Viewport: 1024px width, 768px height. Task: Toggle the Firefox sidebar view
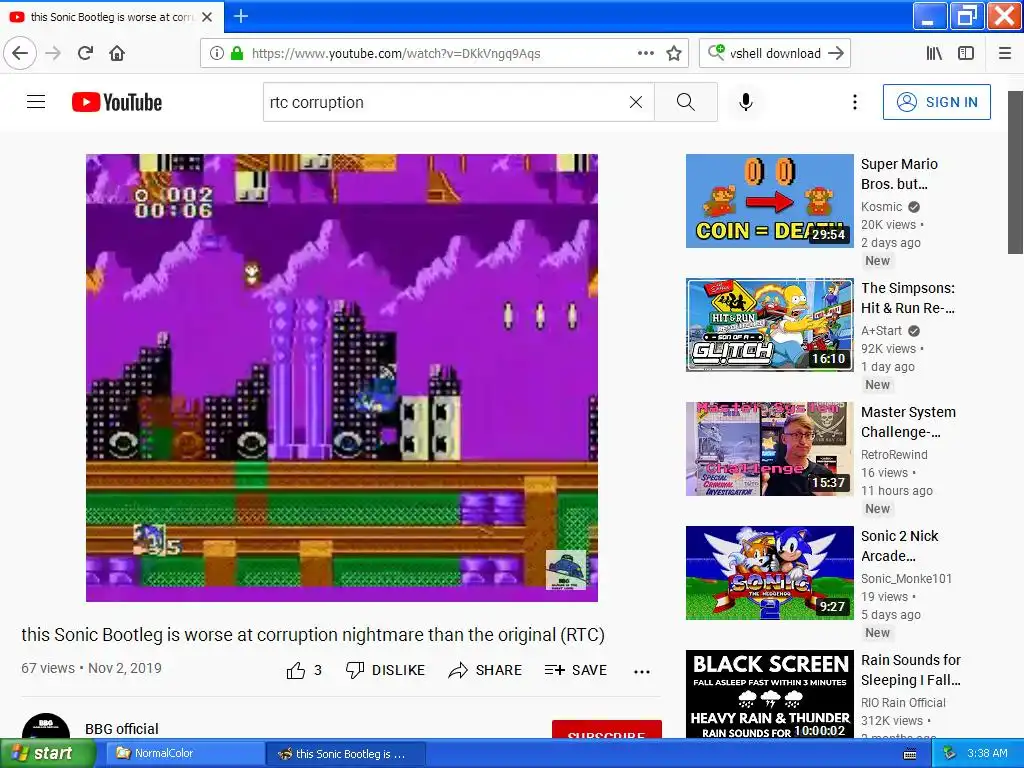click(966, 53)
